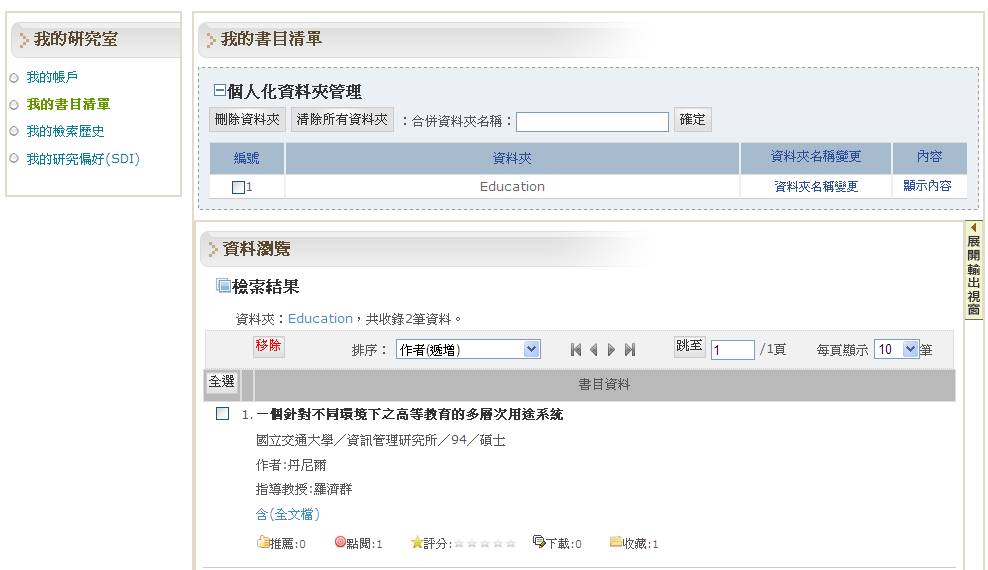Click the 收藏 folder icon
Screen dimensions: 988x570
(616, 543)
